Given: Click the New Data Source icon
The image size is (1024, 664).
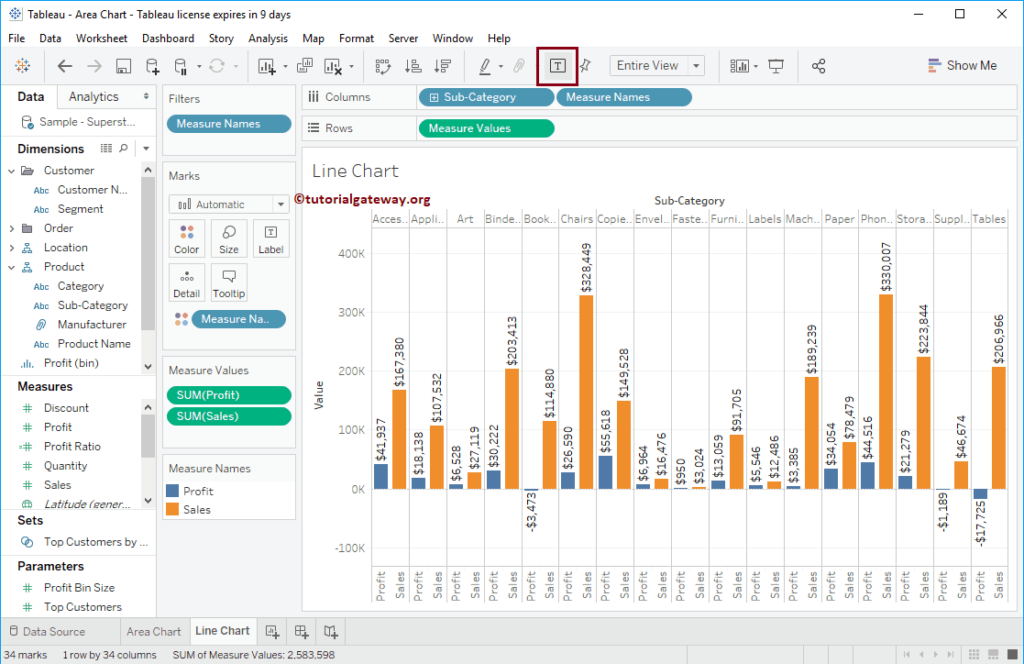Looking at the screenshot, I should [x=152, y=66].
